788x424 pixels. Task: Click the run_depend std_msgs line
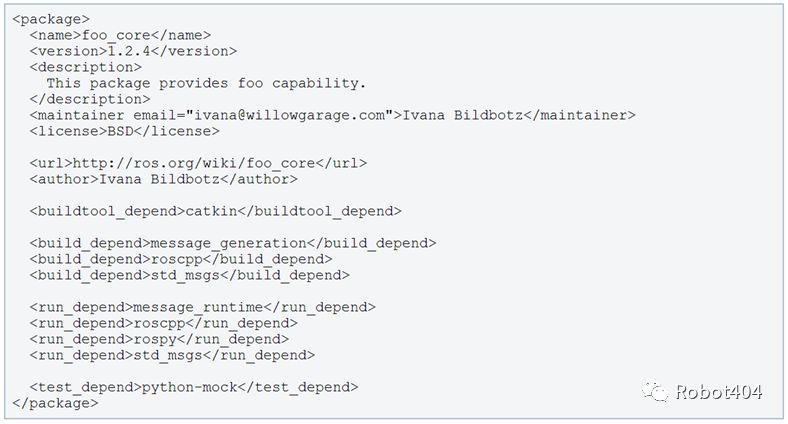[x=172, y=355]
